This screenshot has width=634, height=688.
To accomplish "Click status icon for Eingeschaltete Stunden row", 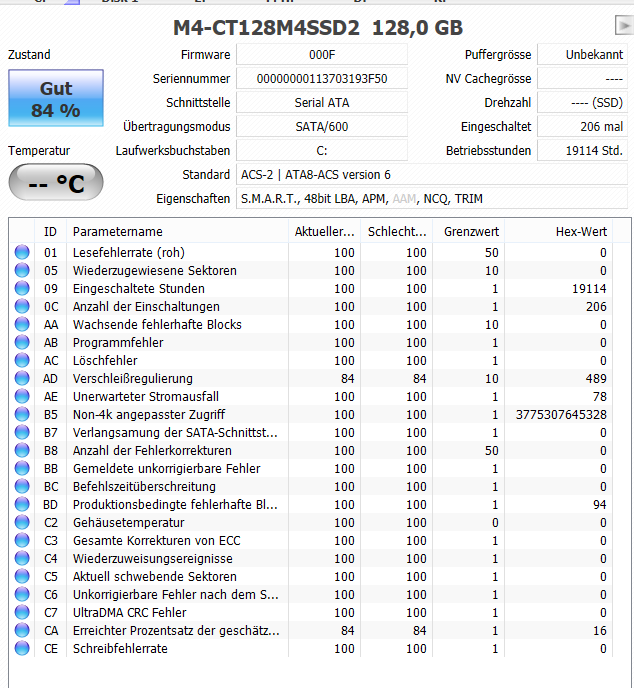I will (x=22, y=288).
